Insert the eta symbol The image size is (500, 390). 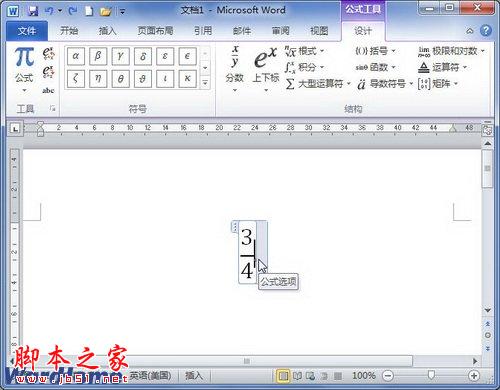coord(98,79)
